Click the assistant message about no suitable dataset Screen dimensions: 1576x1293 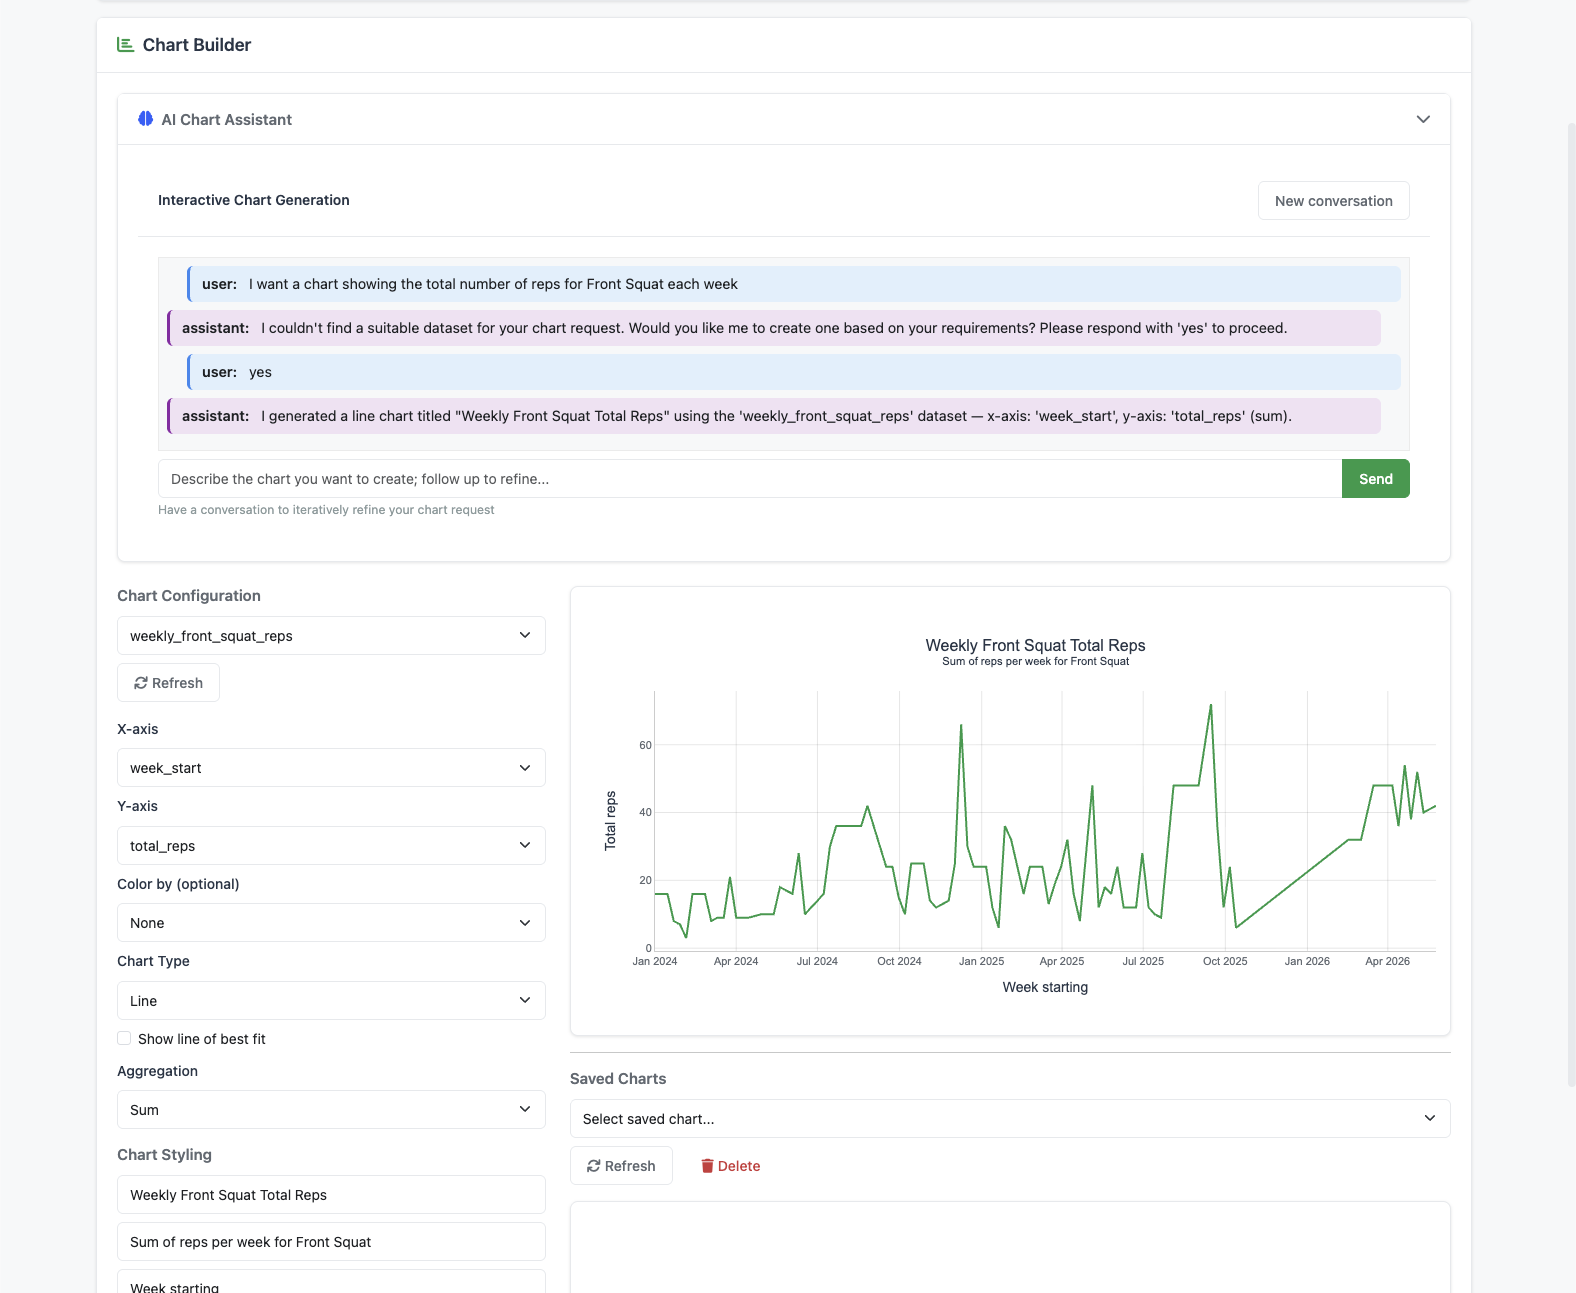pyautogui.click(x=774, y=328)
